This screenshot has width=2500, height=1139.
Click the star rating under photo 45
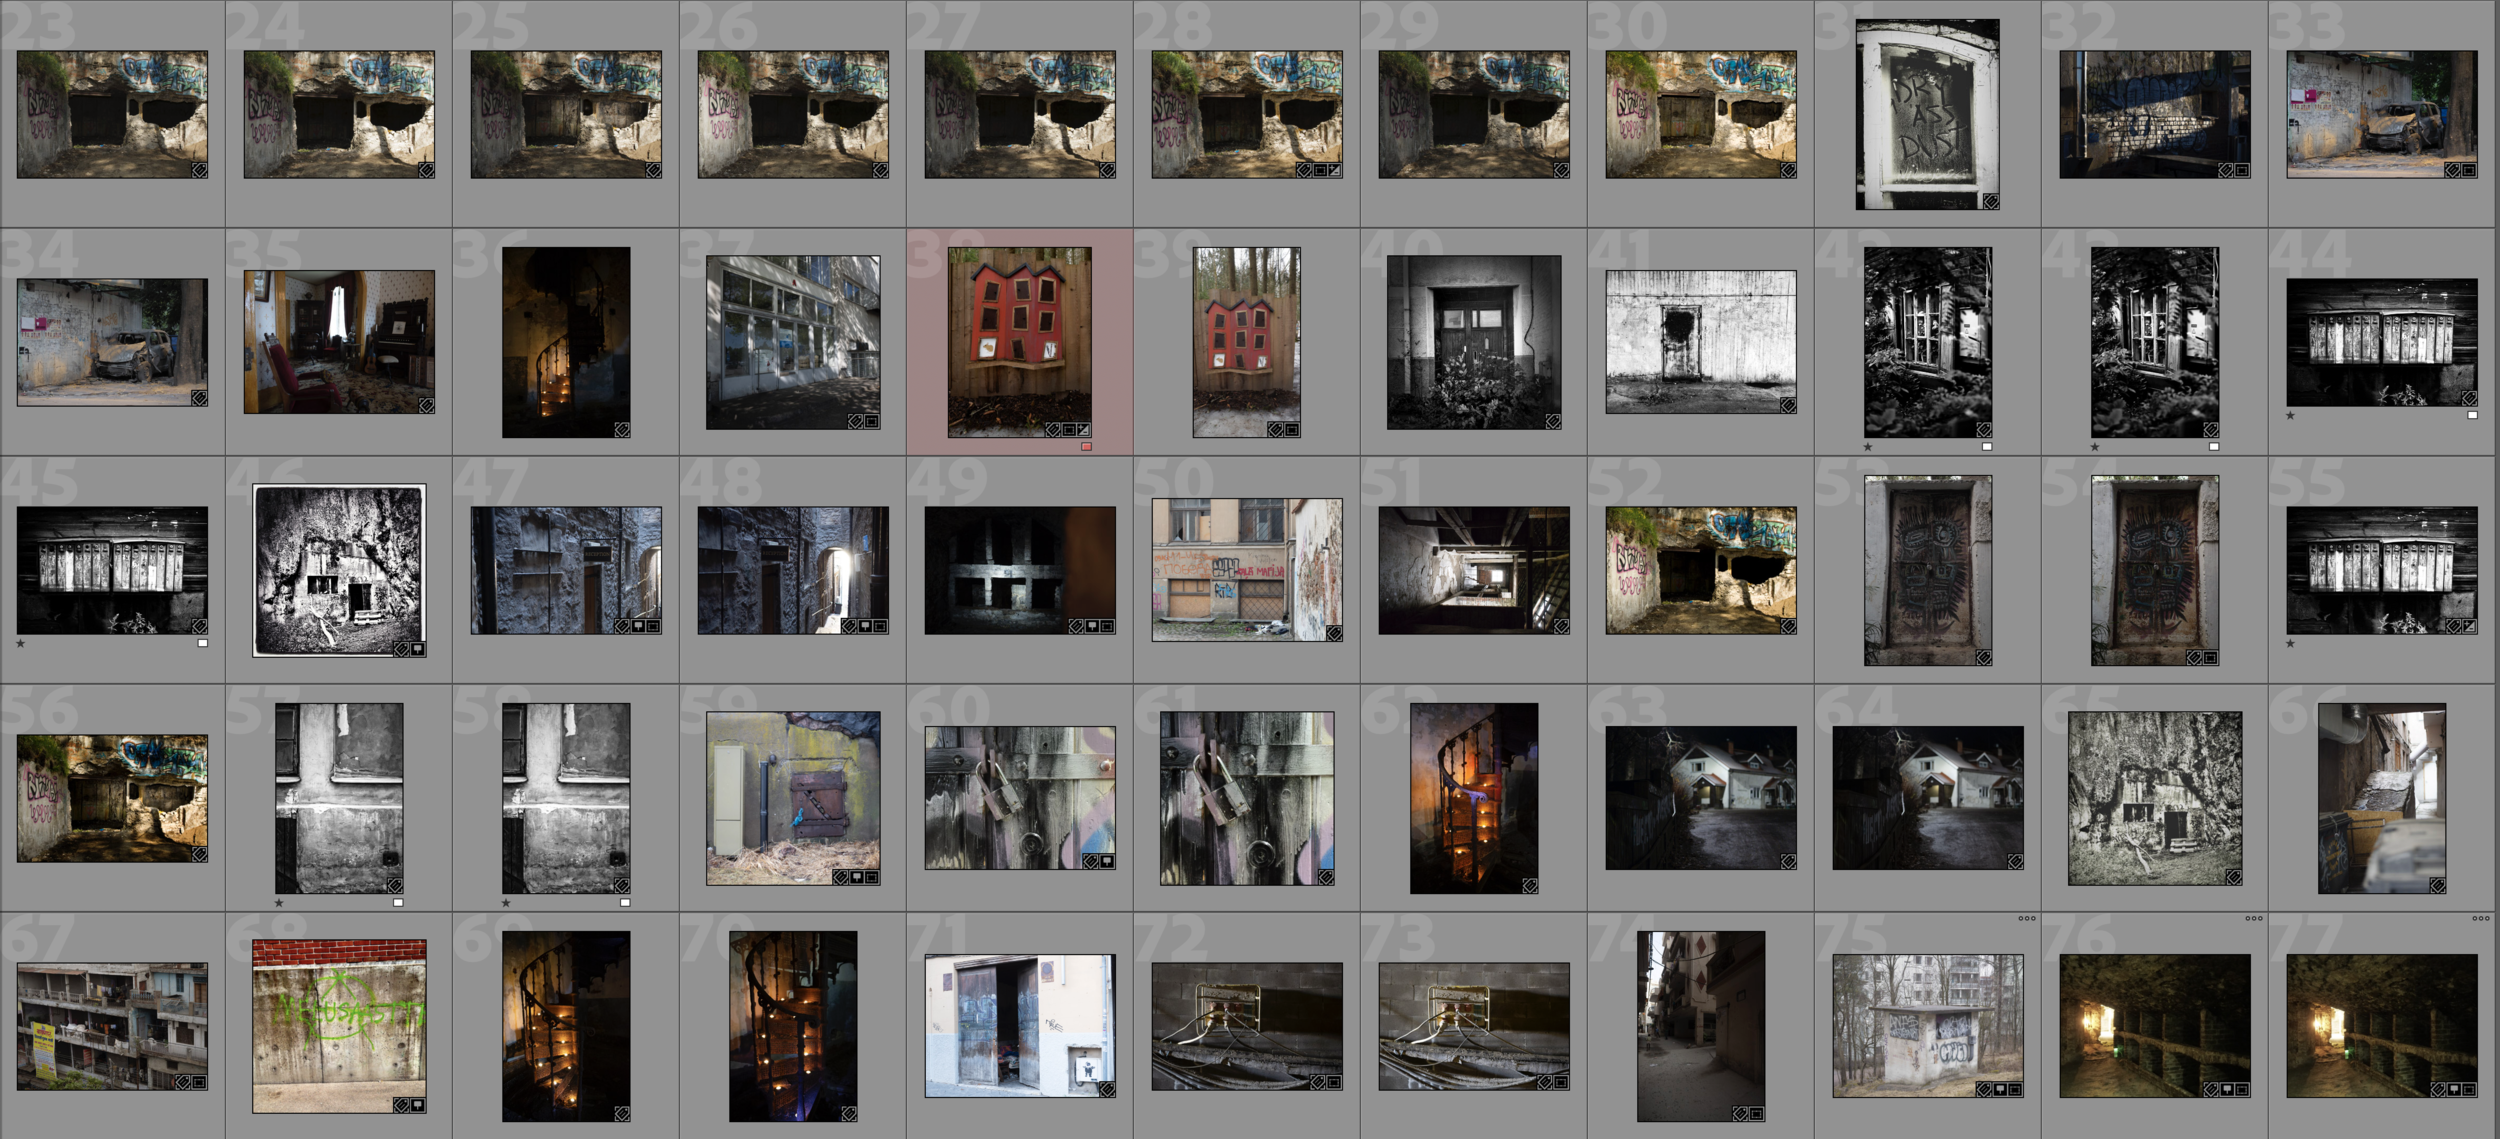click(20, 643)
